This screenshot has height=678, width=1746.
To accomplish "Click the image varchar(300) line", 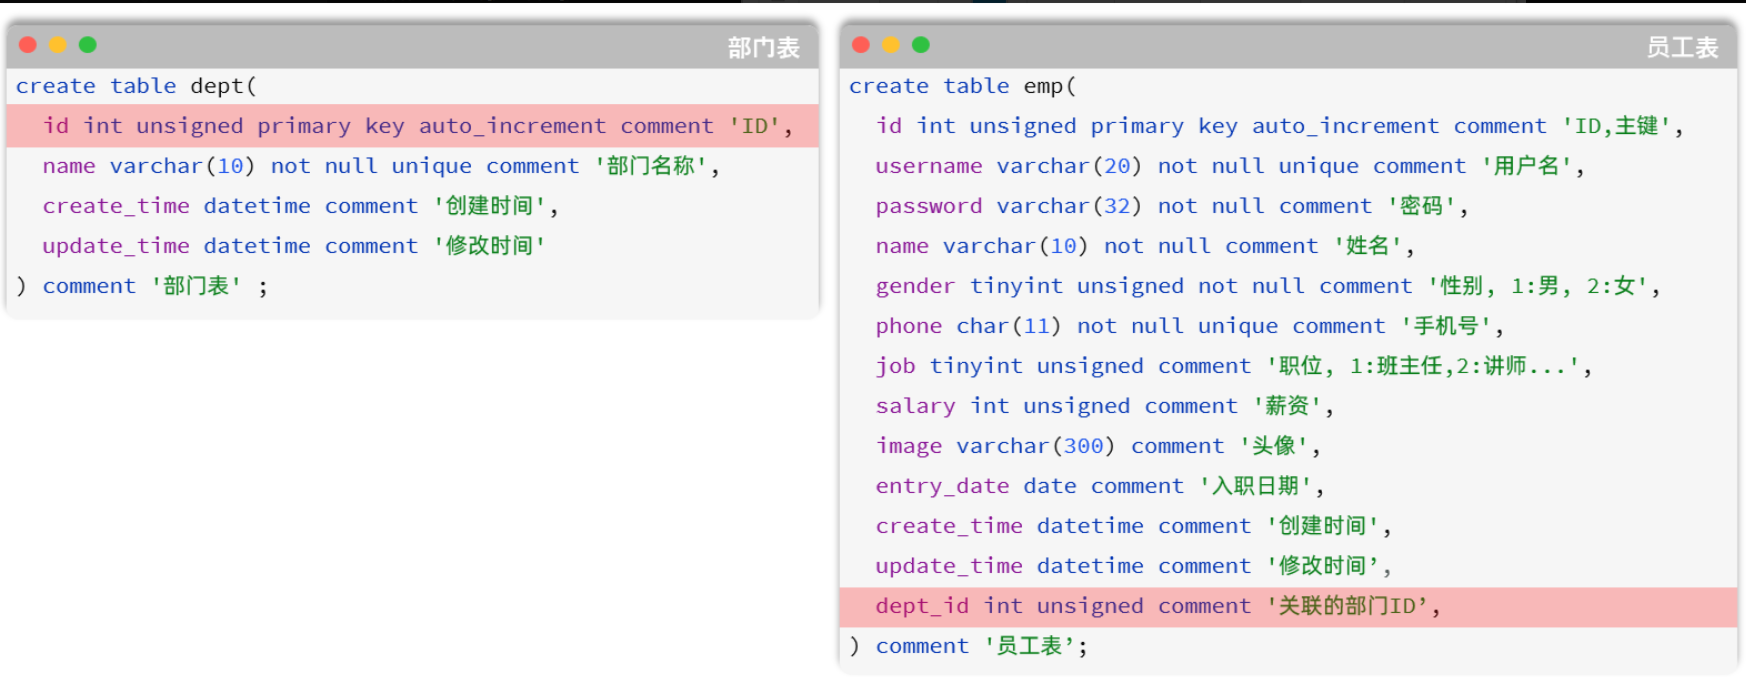I will point(1097,446).
